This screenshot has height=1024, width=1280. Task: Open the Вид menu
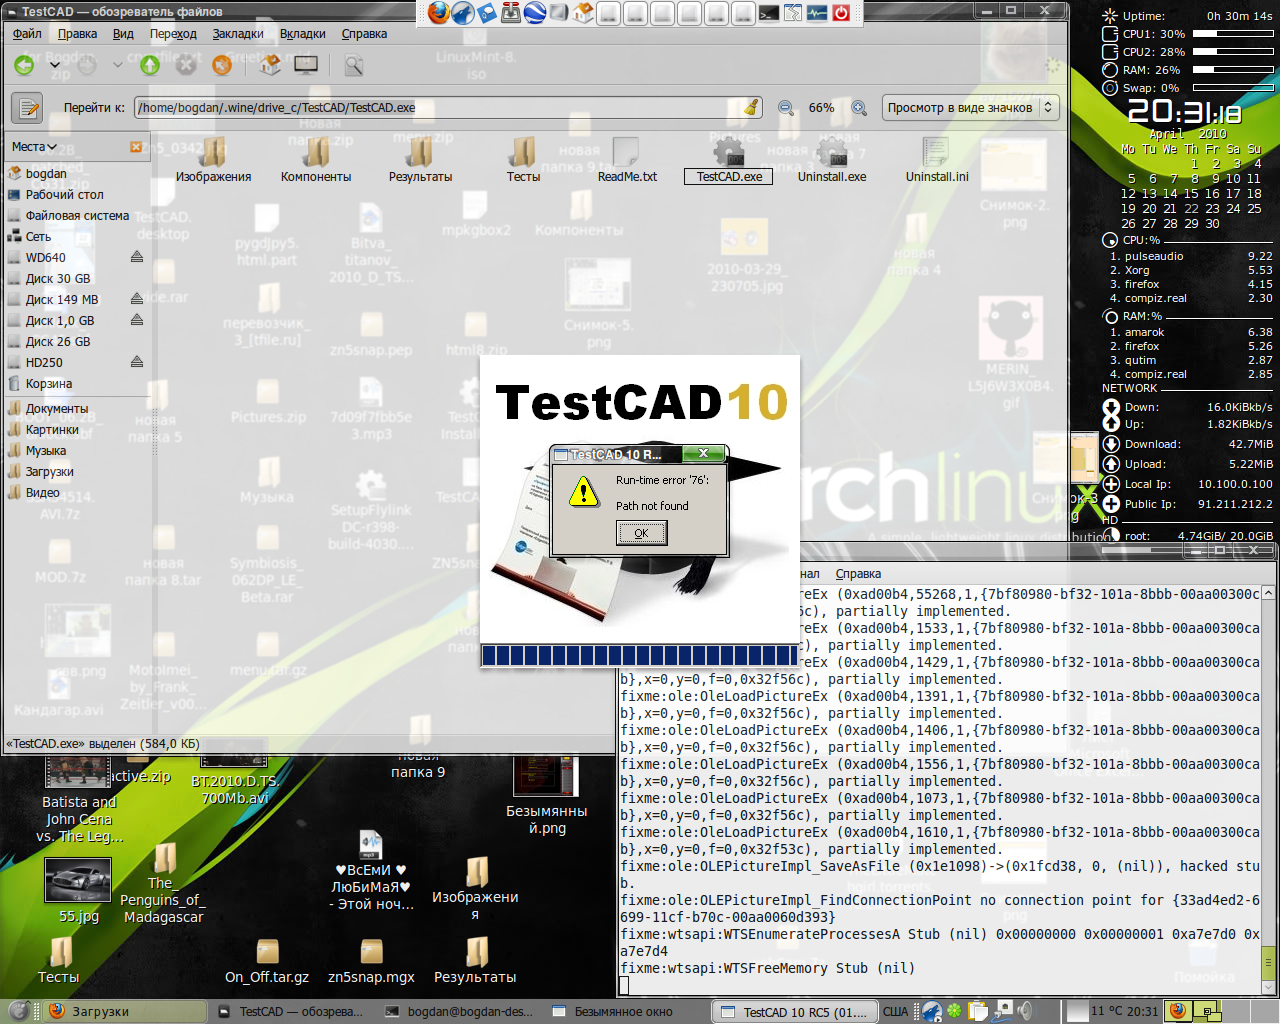pyautogui.click(x=123, y=34)
